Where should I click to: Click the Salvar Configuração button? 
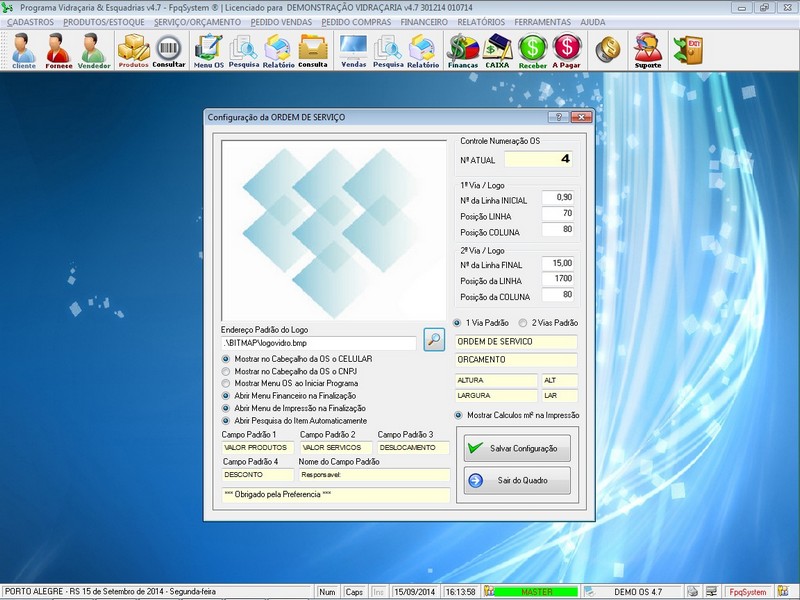tap(517, 448)
